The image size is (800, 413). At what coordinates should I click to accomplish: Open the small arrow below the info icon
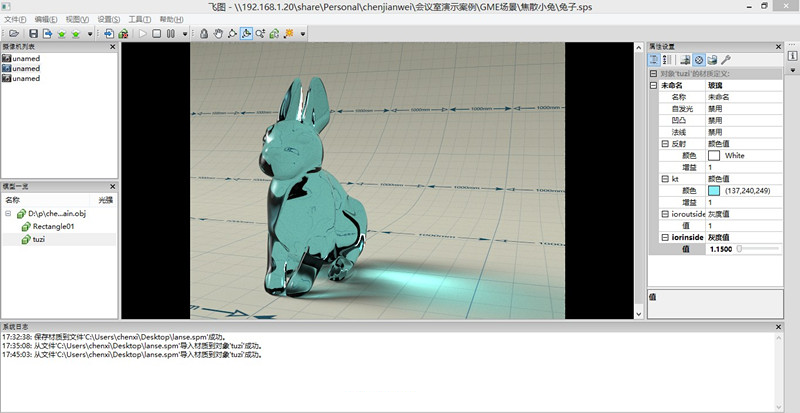click(792, 70)
